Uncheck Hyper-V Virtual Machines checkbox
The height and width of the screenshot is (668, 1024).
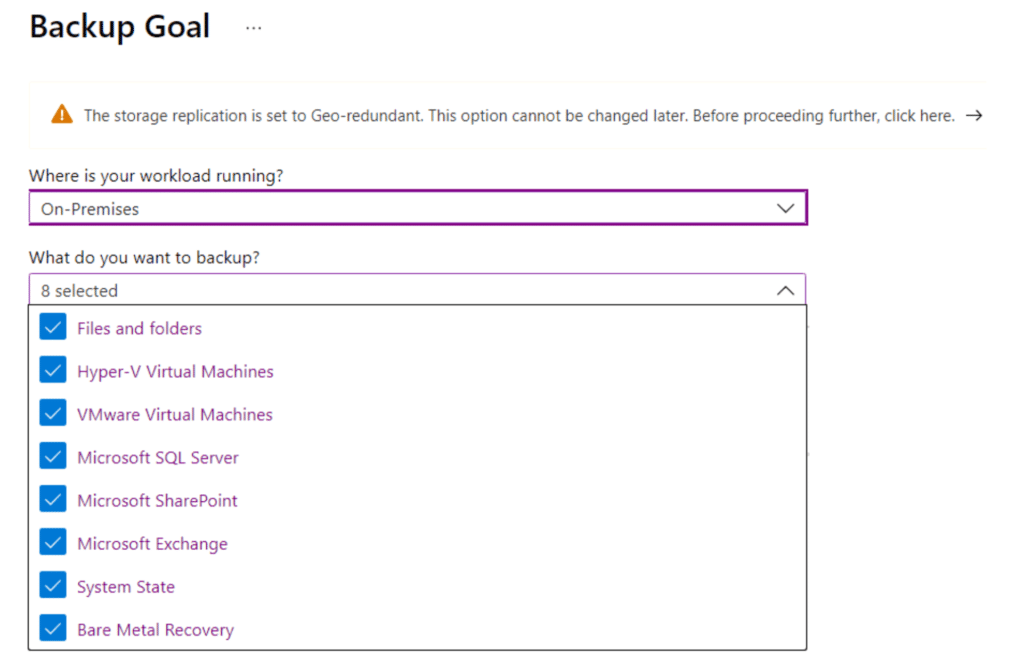click(x=53, y=371)
